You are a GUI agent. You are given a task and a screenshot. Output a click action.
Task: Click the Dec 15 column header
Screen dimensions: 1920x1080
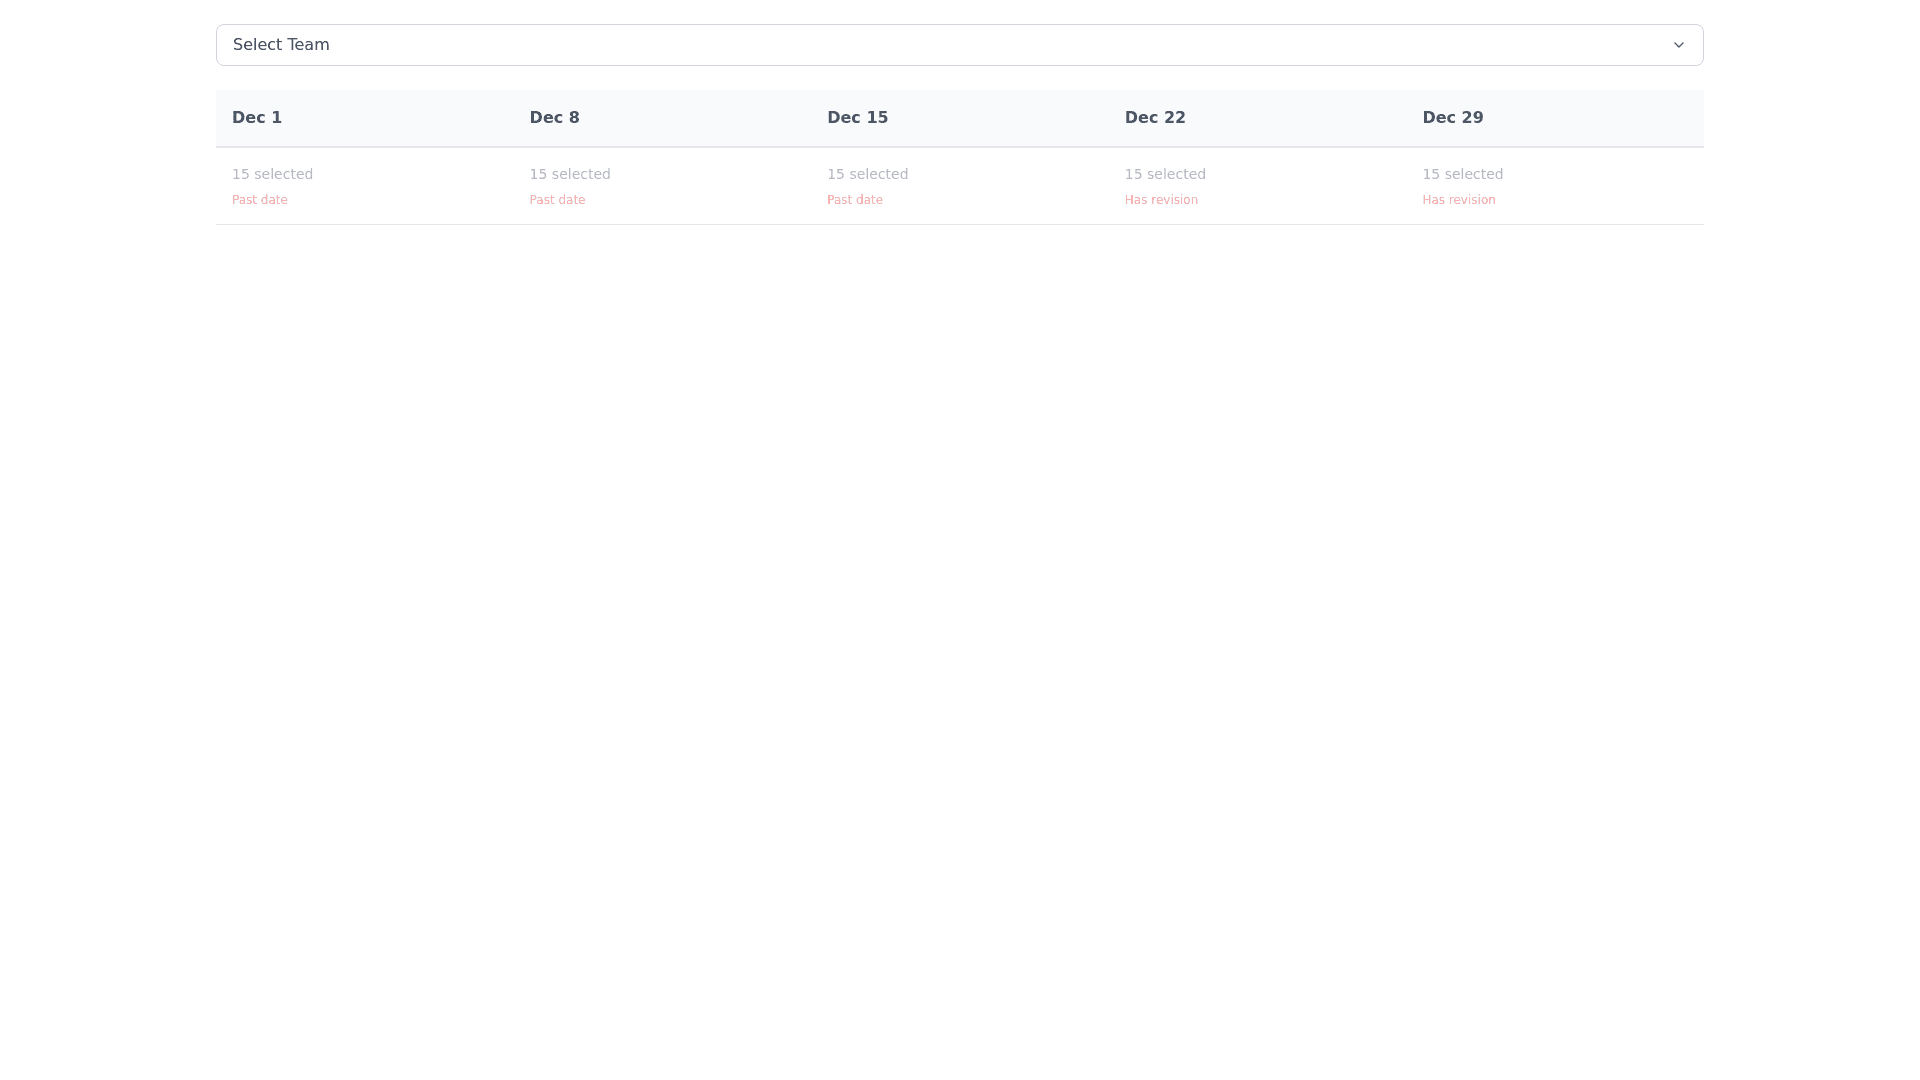tap(857, 118)
